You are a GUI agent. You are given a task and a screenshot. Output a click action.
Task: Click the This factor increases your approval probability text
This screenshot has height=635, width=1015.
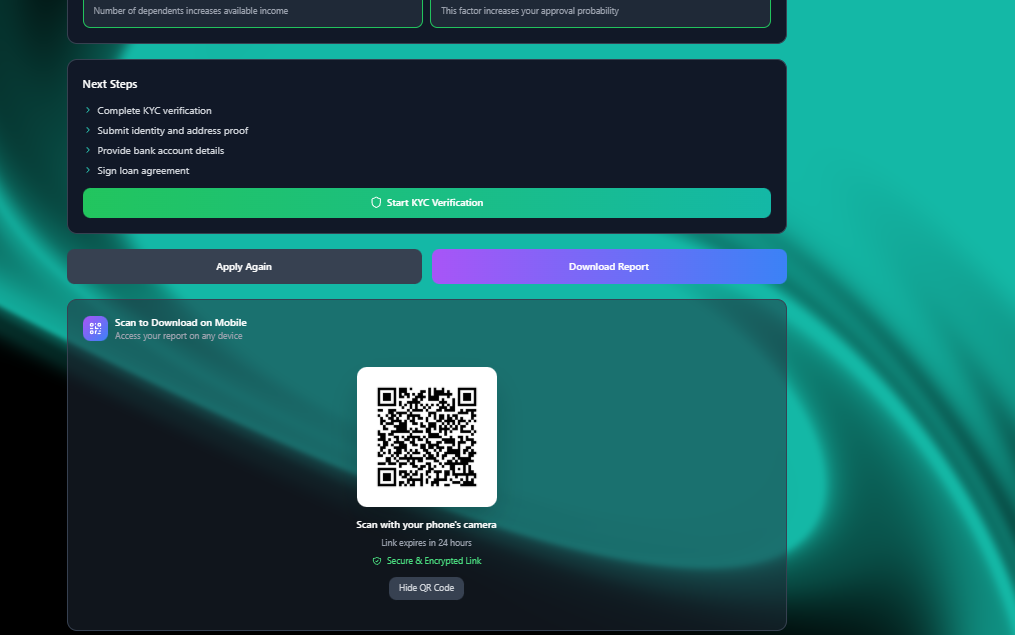pyautogui.click(x=530, y=11)
